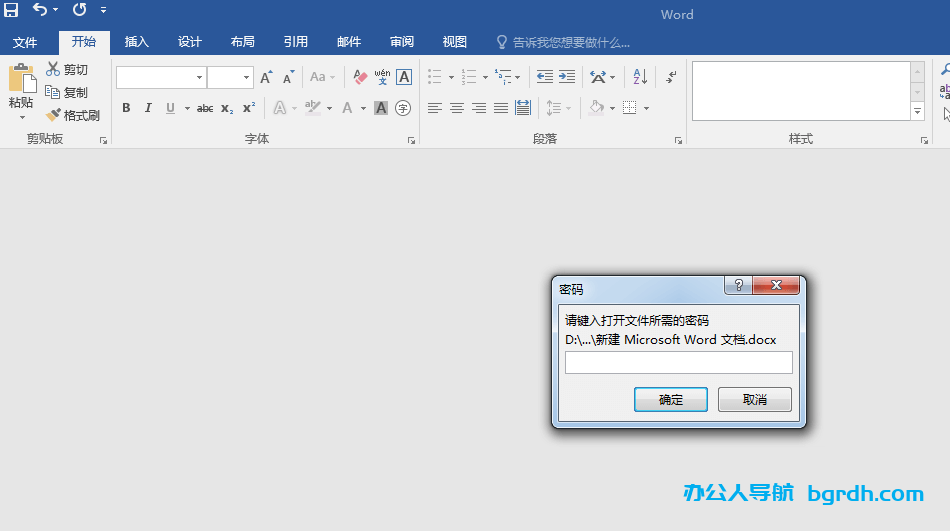Click the Save icon in quick access toolbar
The height and width of the screenshot is (531, 950).
11,10
